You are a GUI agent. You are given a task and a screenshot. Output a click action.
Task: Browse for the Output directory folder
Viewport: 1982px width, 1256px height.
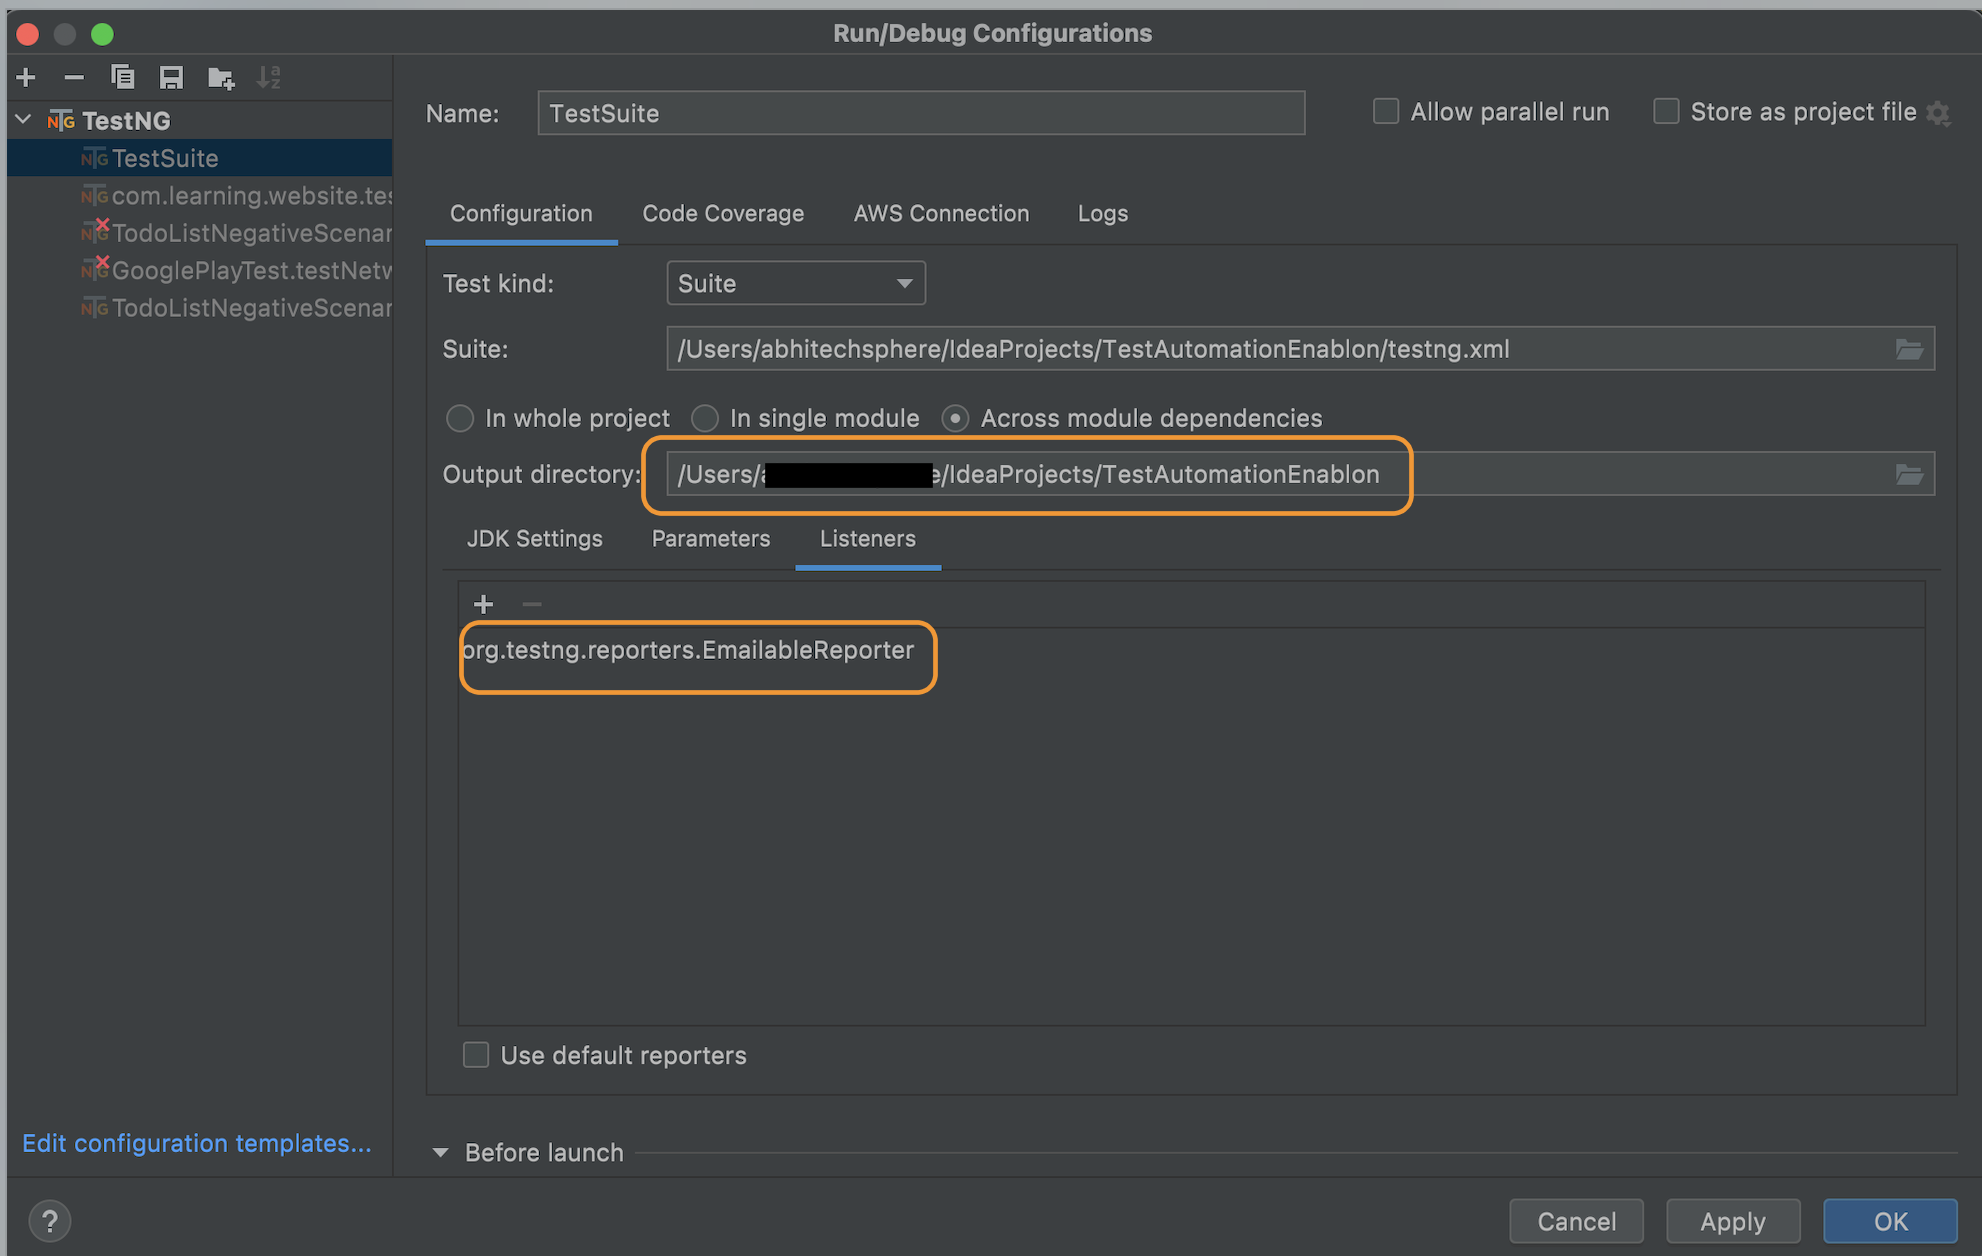click(x=1909, y=474)
